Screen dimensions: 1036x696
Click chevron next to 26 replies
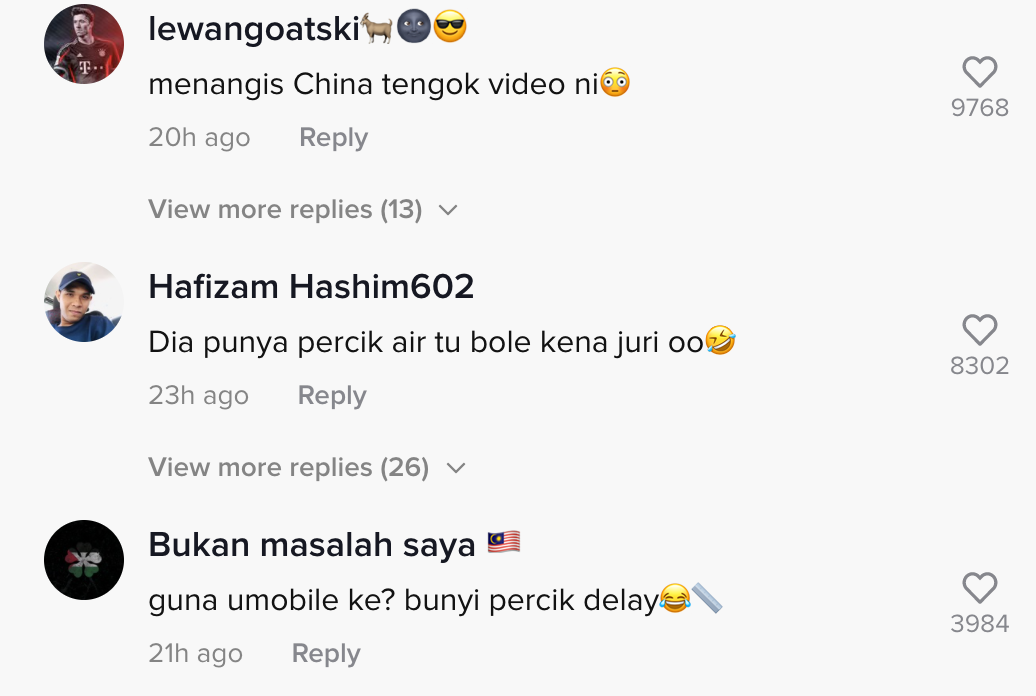(x=456, y=468)
